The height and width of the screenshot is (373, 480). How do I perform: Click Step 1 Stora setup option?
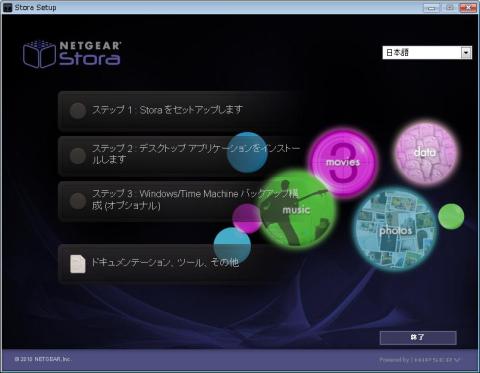pos(180,111)
